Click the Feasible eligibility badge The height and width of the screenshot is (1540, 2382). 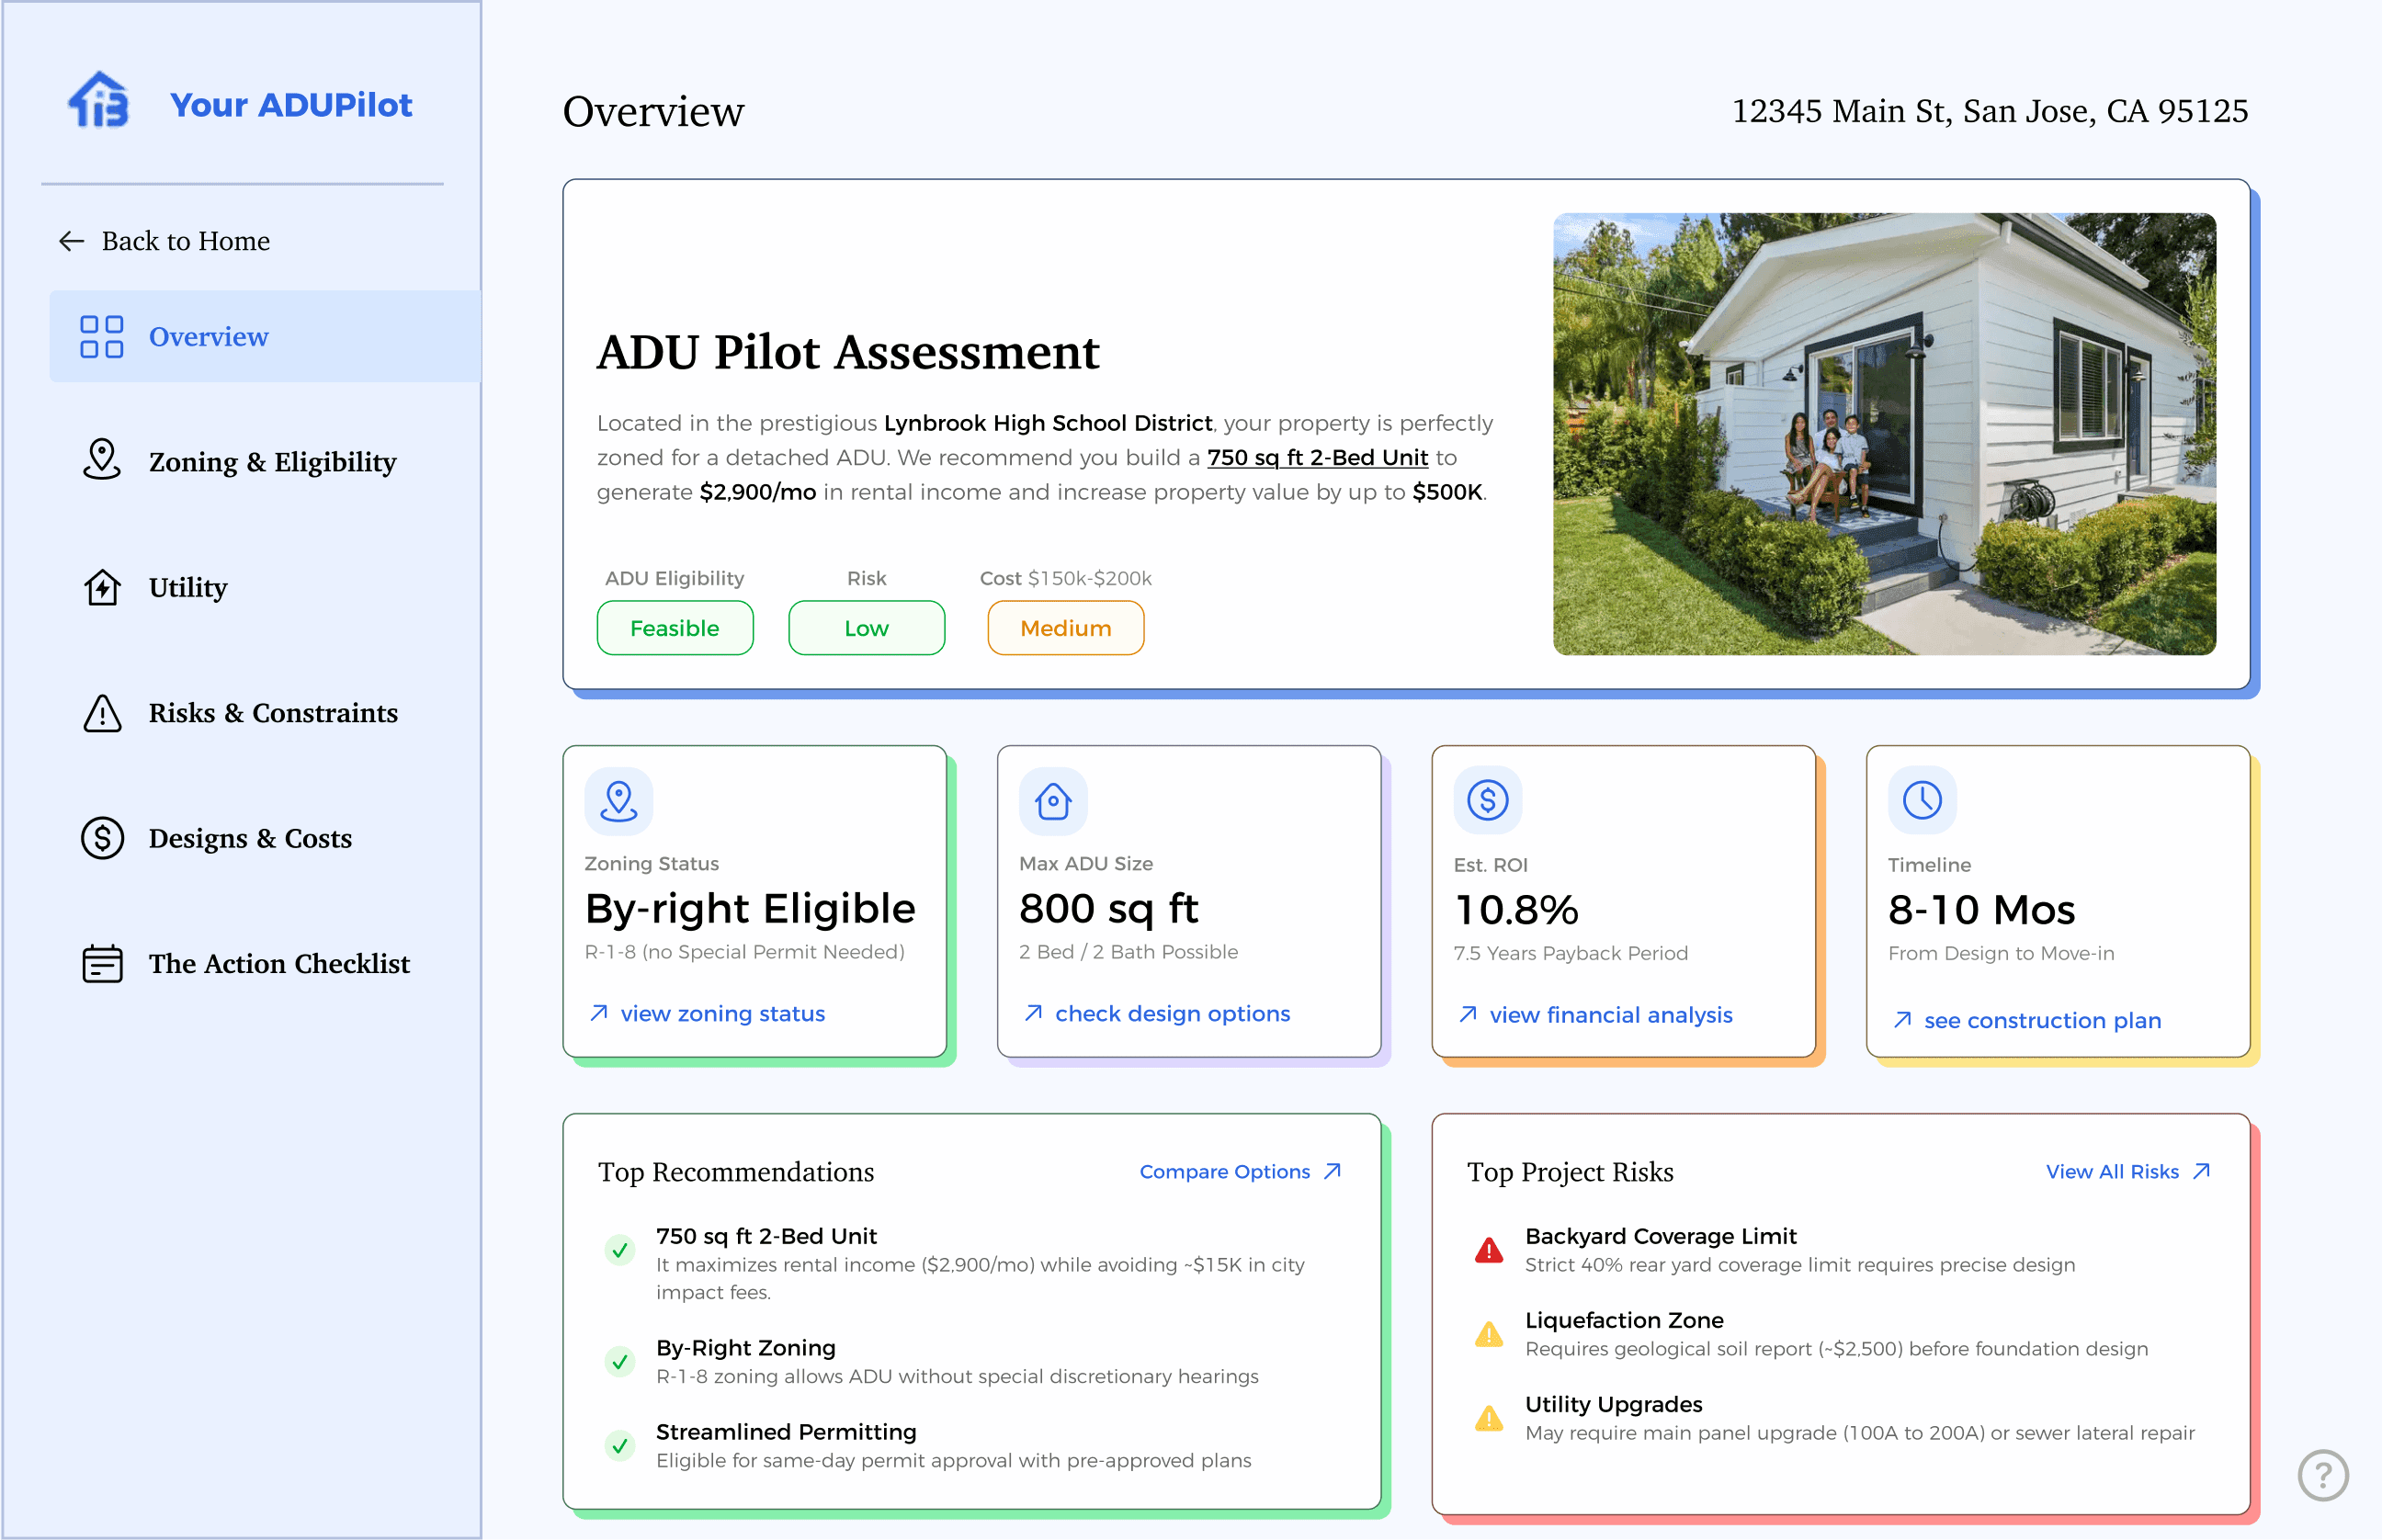pos(675,628)
